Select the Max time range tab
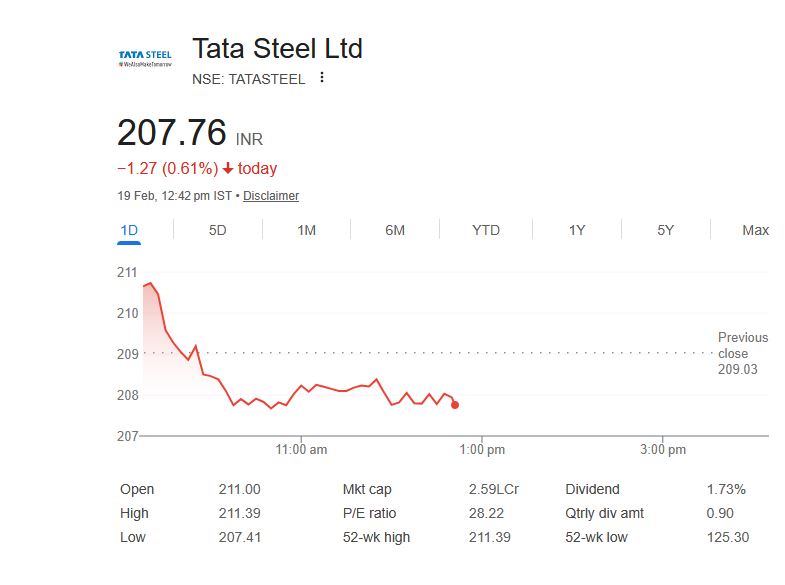This screenshot has width=785, height=585. (755, 230)
